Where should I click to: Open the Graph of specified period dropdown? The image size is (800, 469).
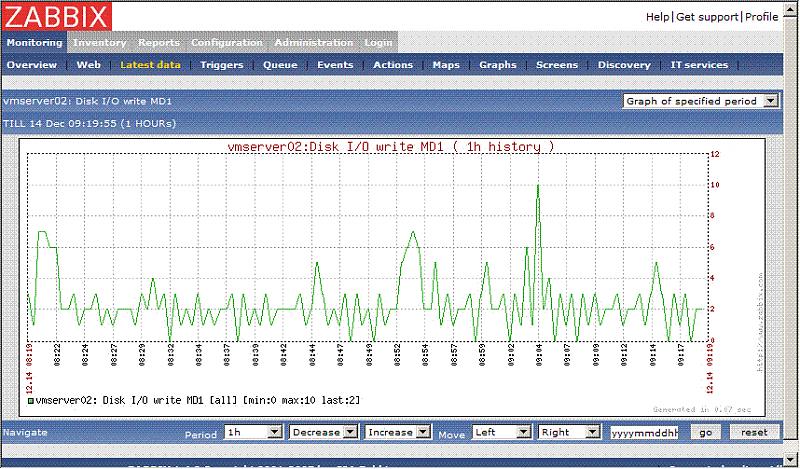tap(700, 101)
